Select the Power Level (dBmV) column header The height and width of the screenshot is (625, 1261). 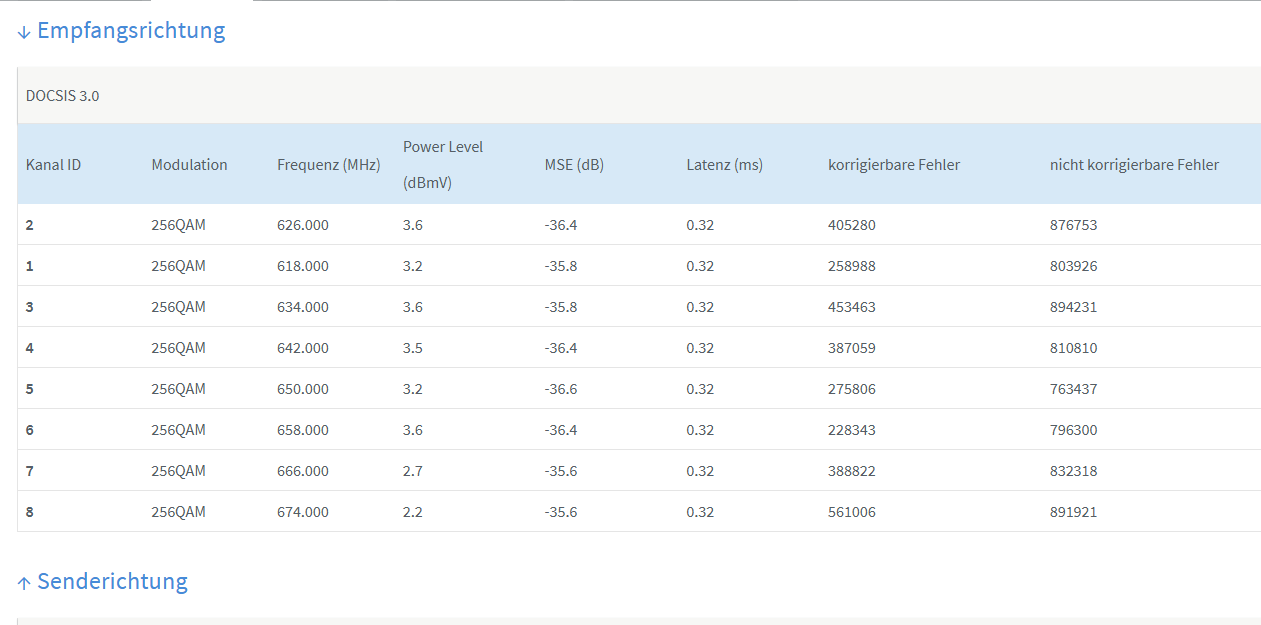point(443,165)
